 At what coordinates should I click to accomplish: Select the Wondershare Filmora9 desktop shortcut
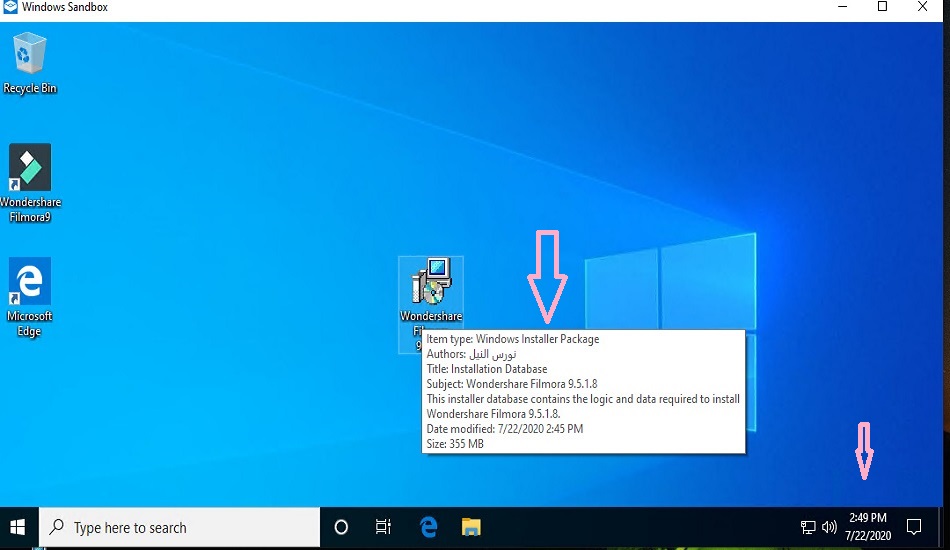pos(30,168)
